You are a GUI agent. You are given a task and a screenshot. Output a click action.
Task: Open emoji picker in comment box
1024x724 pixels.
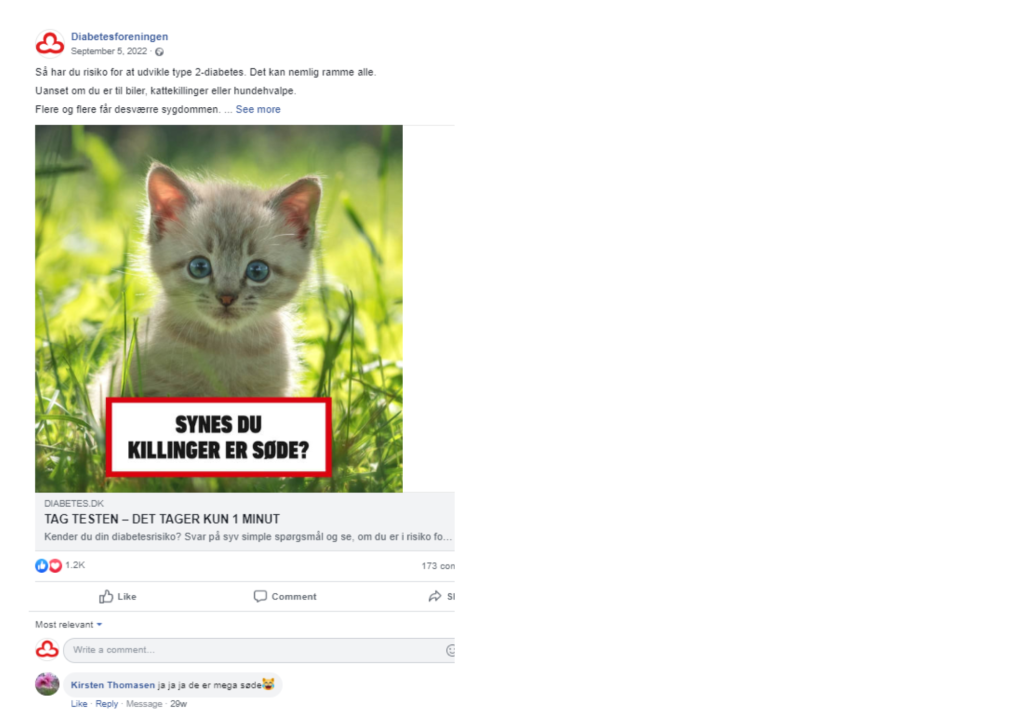[450, 650]
